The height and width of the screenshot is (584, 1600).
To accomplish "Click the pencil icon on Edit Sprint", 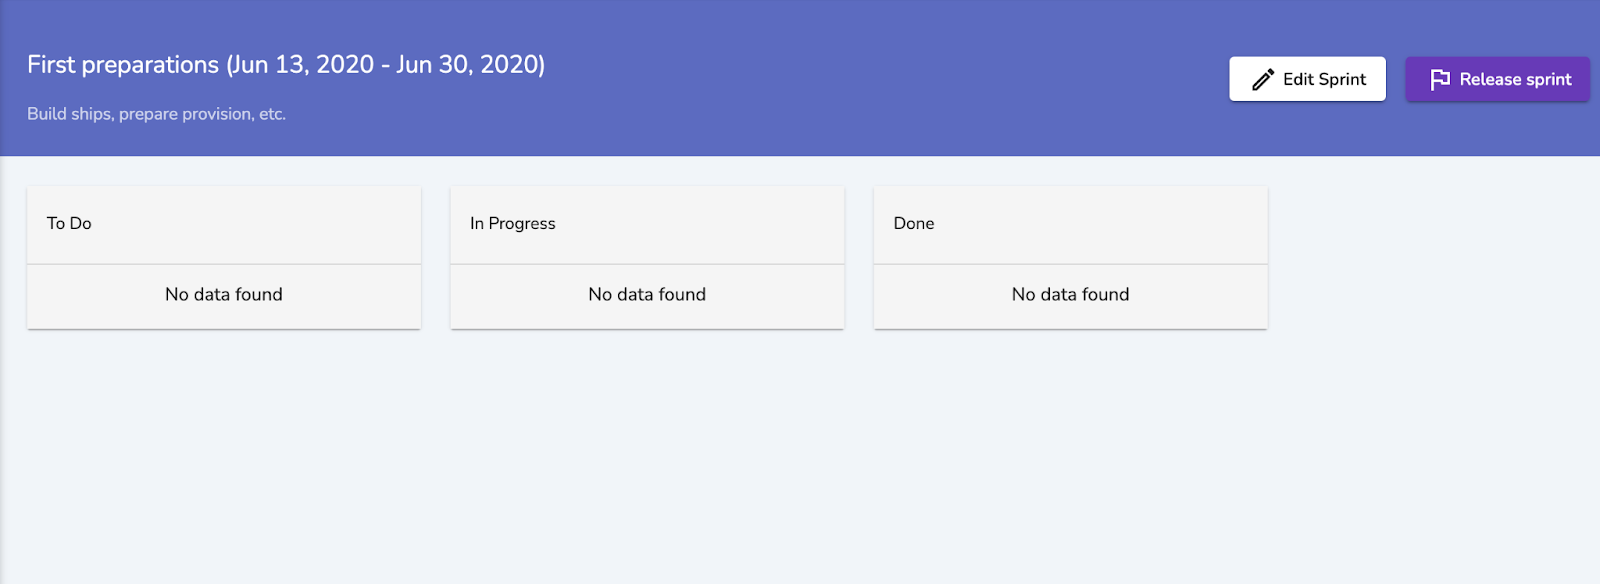I will coord(1263,79).
